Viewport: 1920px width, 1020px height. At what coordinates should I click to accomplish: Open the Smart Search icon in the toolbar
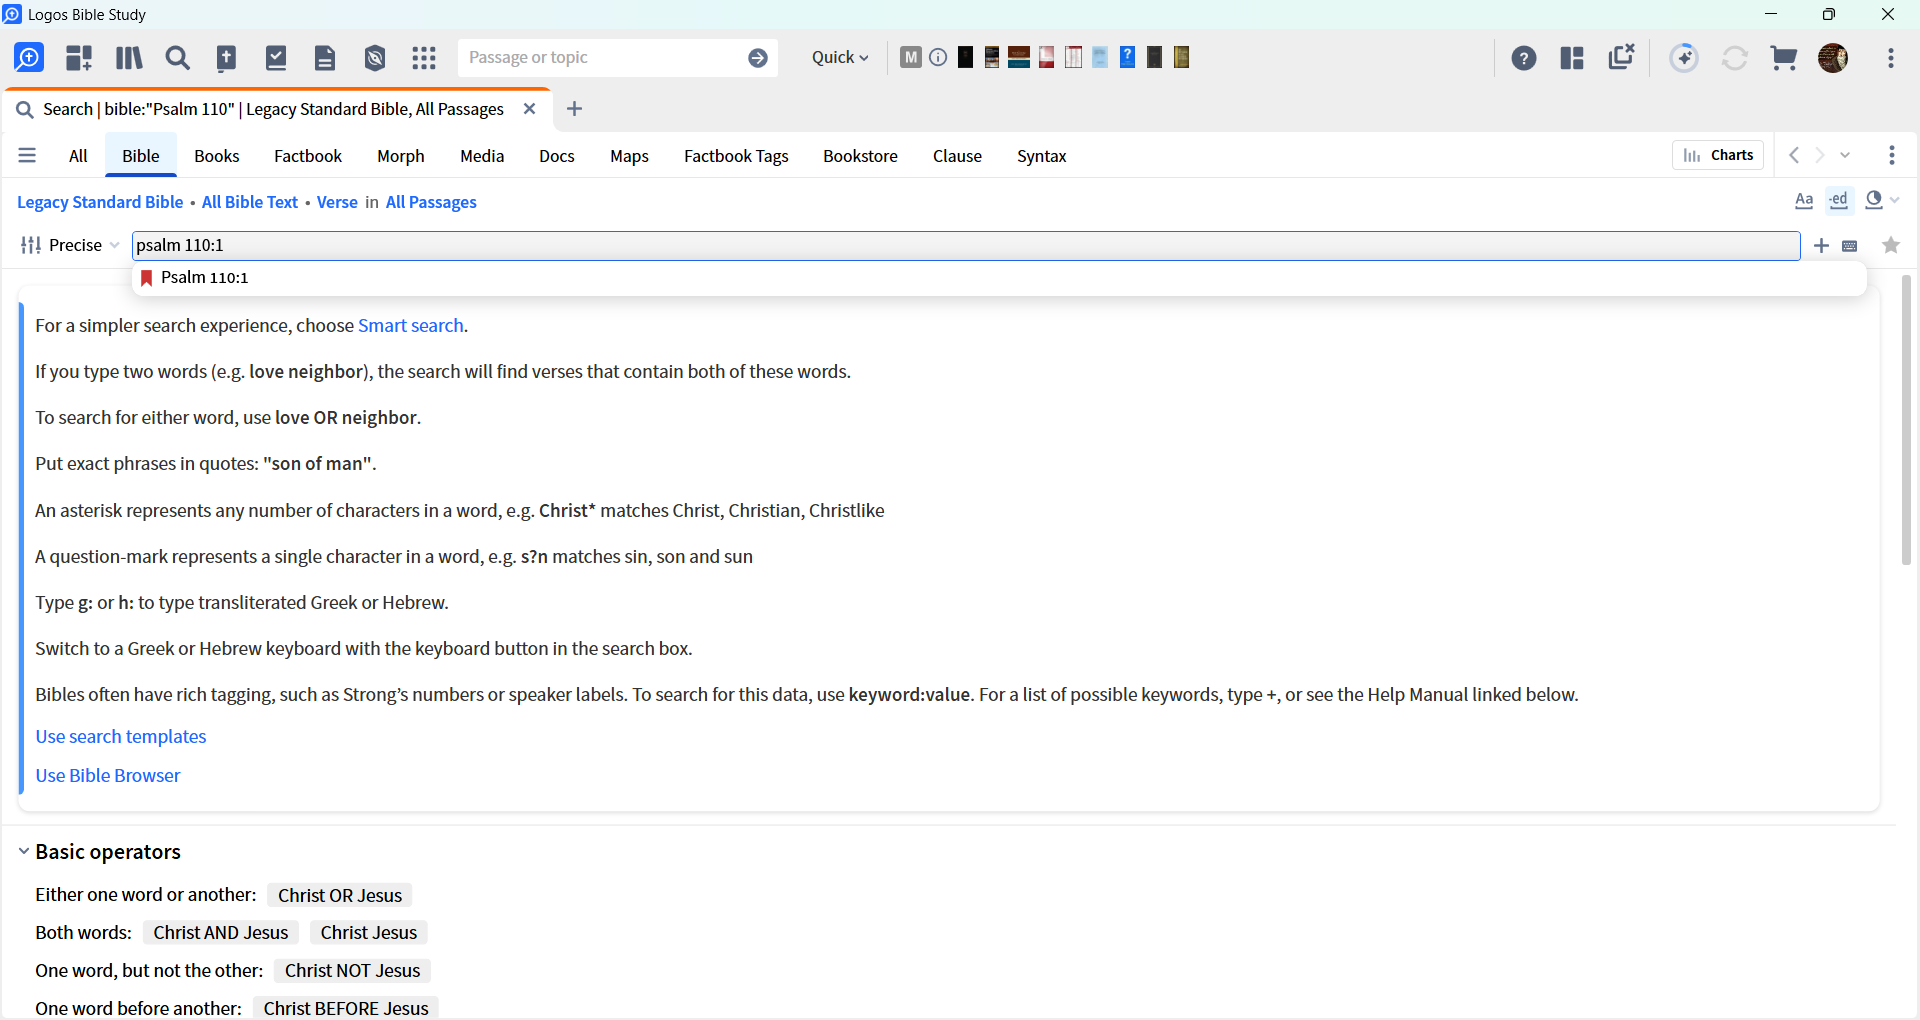[29, 58]
